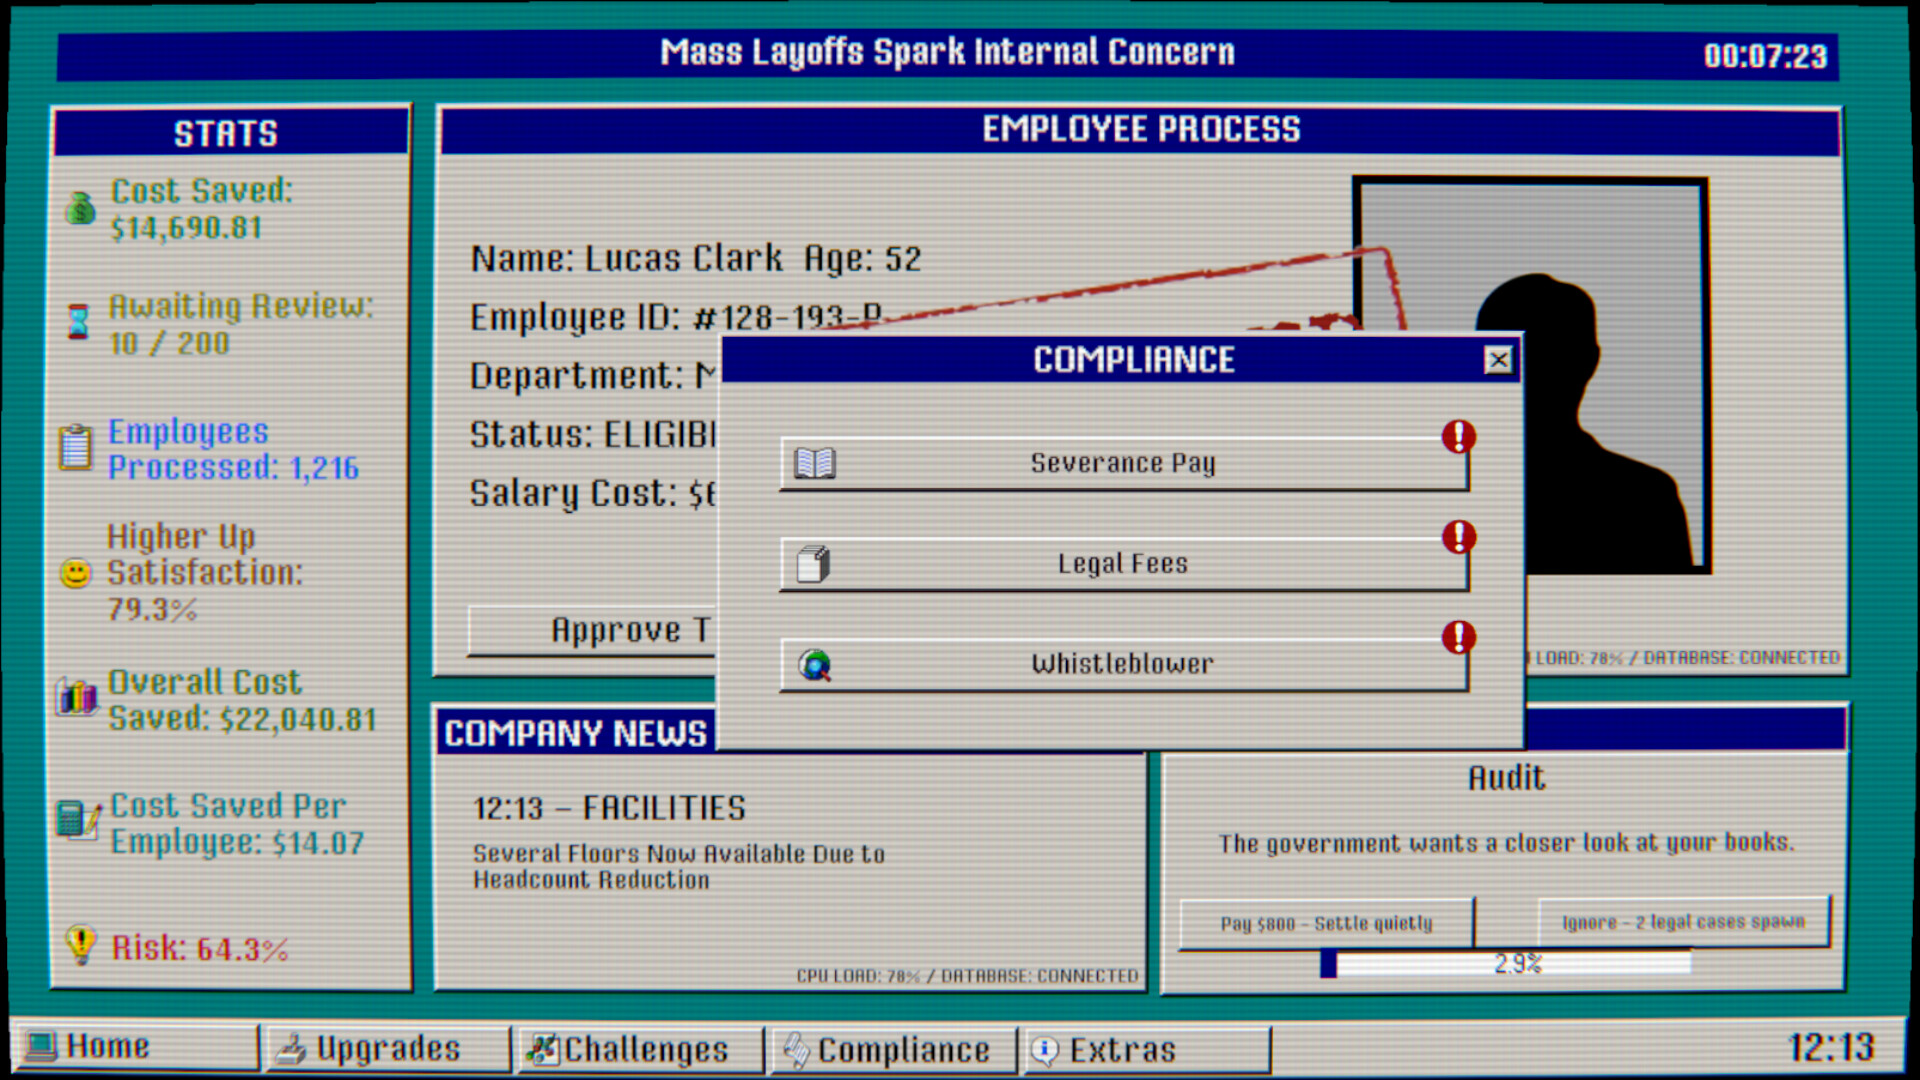This screenshot has width=1920, height=1080.
Task: Click the hourglass Awaiting Review icon
Action: point(78,322)
